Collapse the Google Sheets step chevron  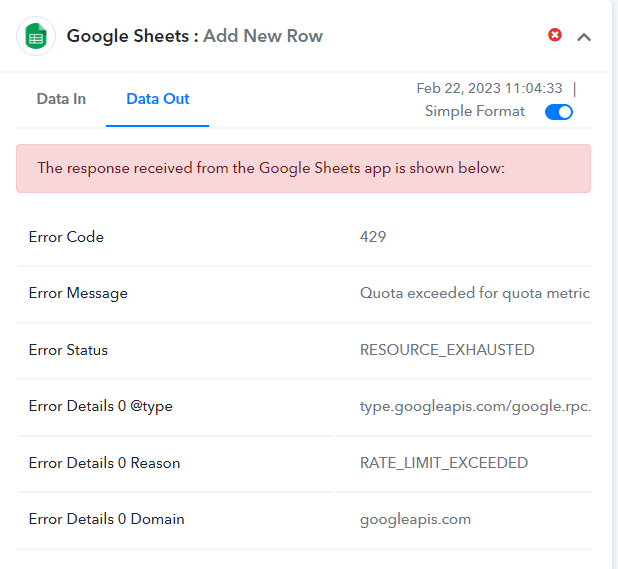point(584,37)
